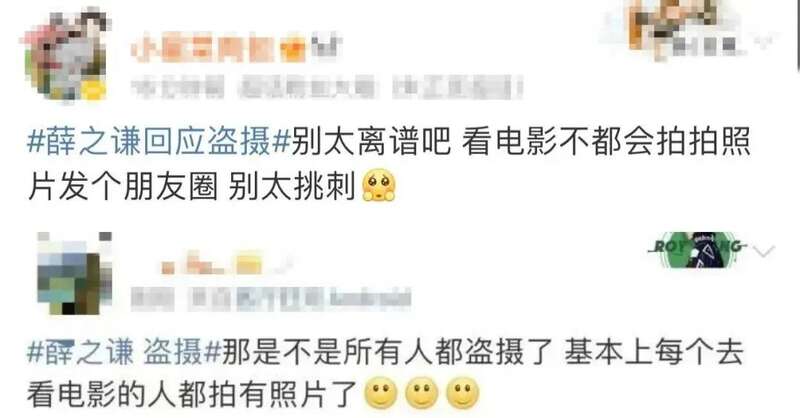The height and width of the screenshot is (418, 800).
Task: Click the first smiley emoji after 照片了
Action: point(381,394)
